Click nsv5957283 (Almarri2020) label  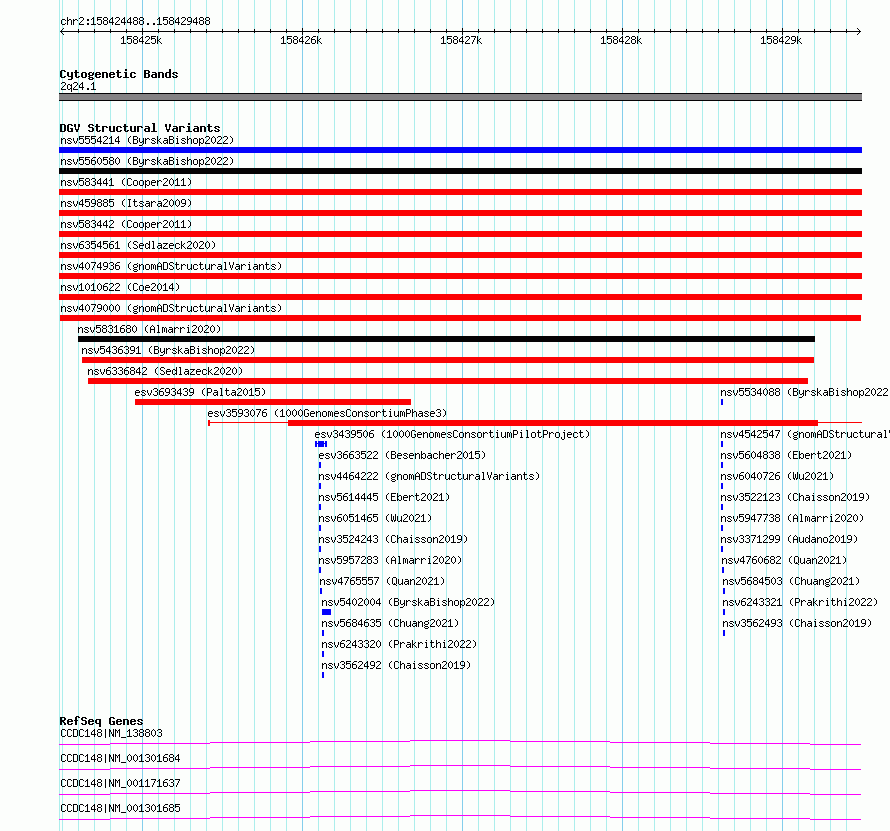coord(390,560)
